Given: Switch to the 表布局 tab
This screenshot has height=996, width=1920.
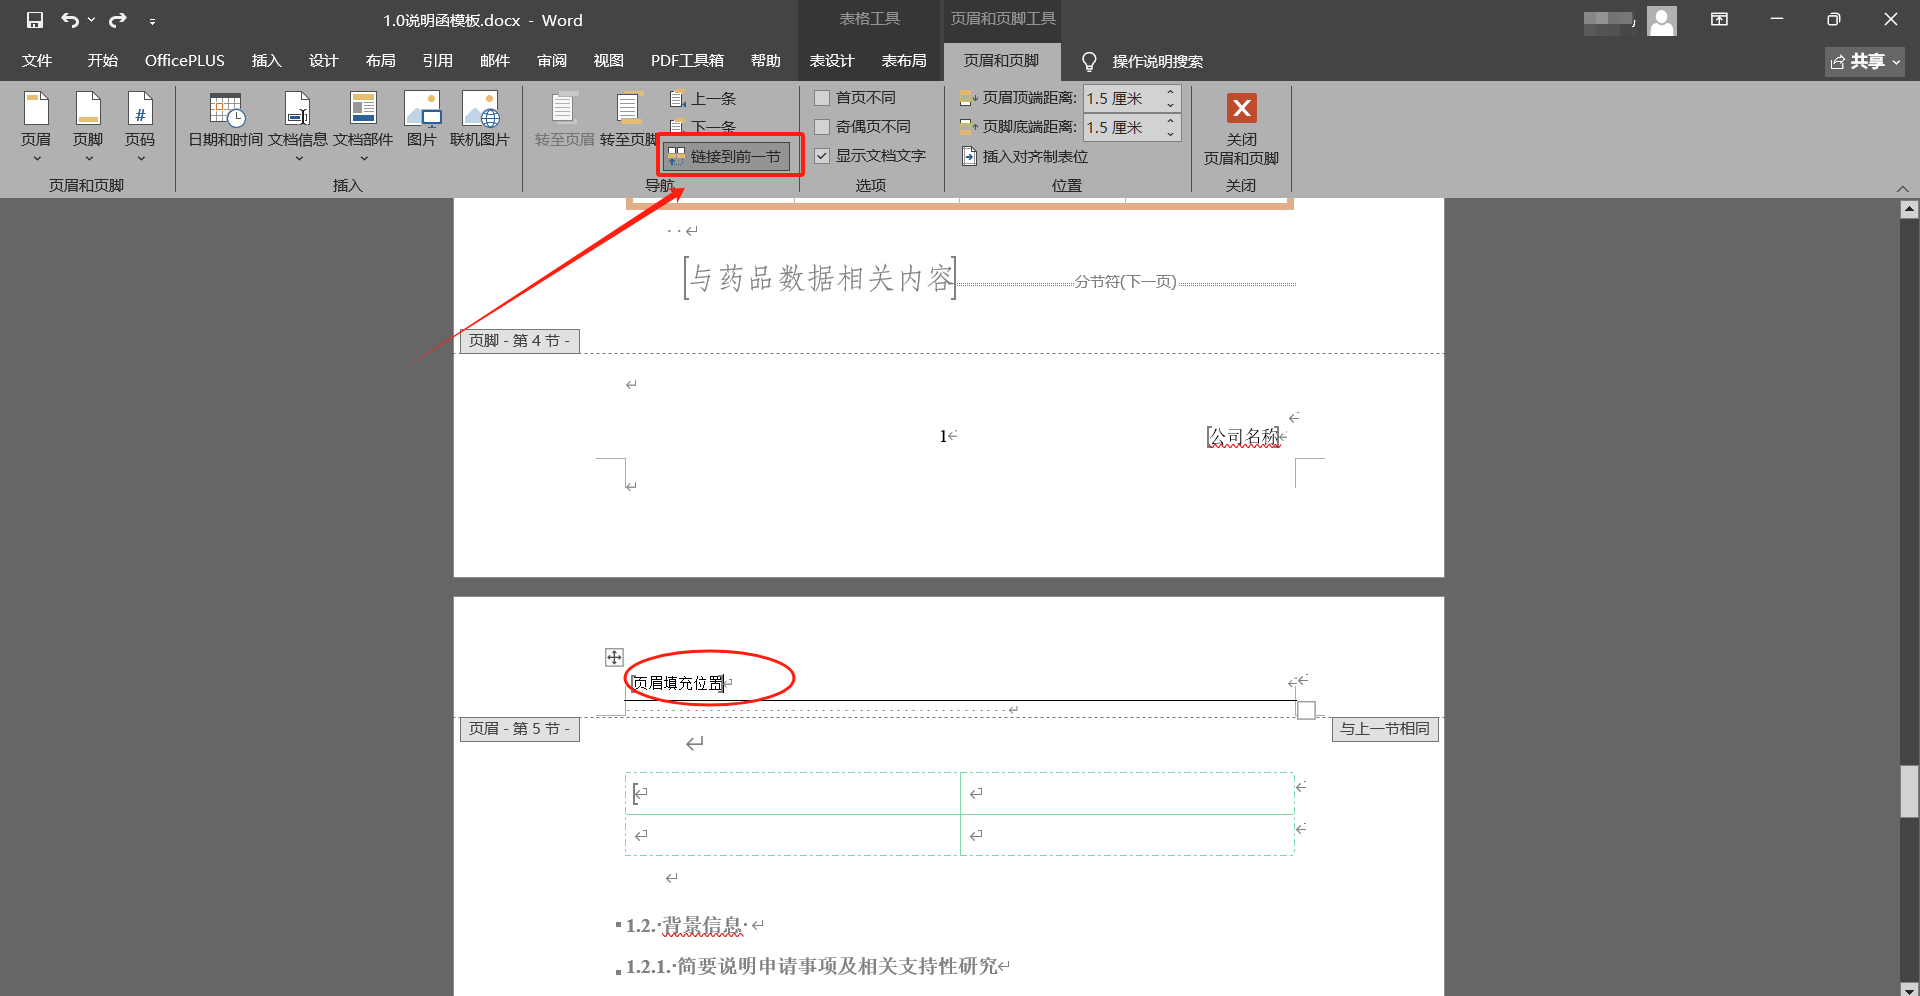Looking at the screenshot, I should [x=904, y=61].
